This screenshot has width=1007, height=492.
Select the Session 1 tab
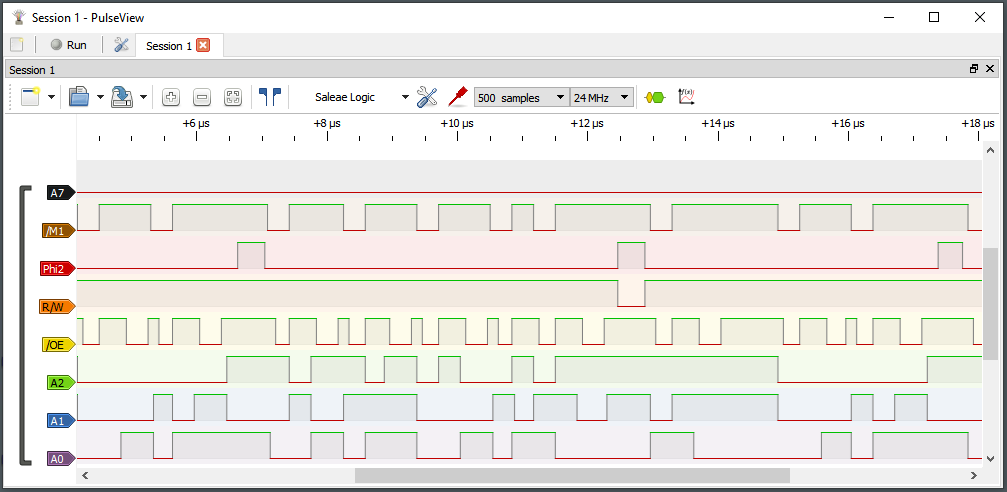tap(166, 46)
